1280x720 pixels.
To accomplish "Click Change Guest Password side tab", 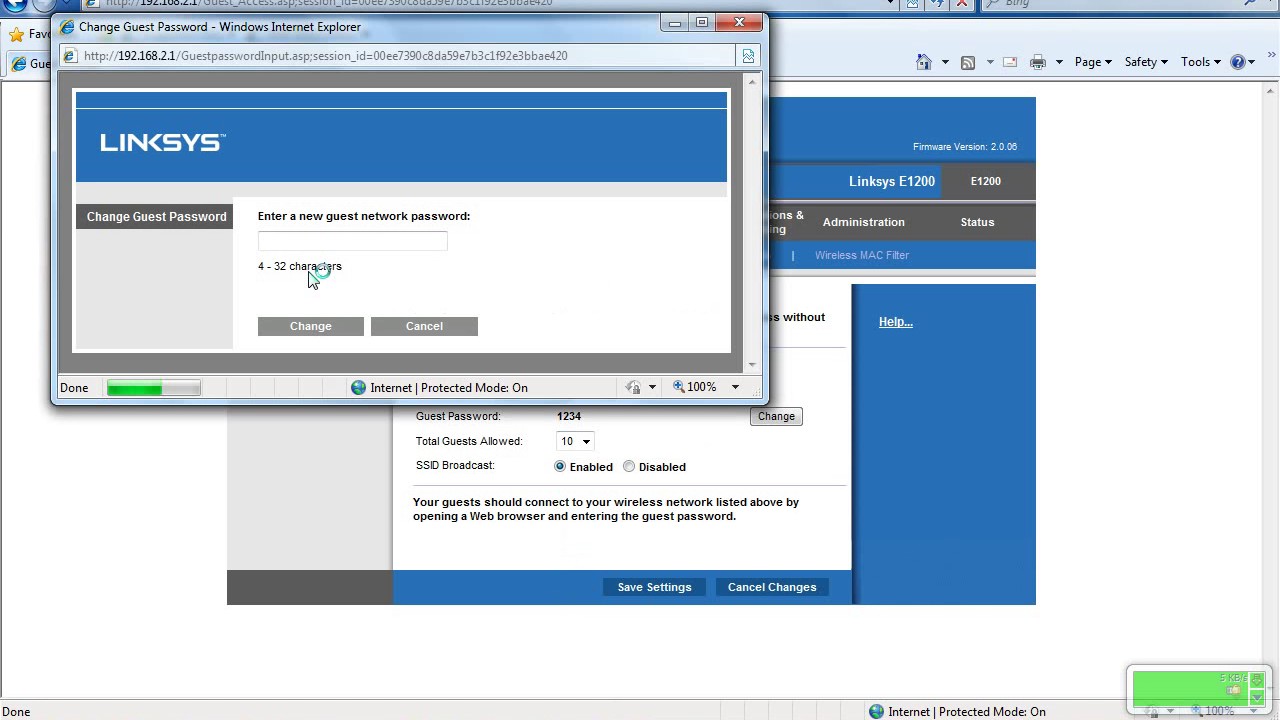I will (x=155, y=216).
